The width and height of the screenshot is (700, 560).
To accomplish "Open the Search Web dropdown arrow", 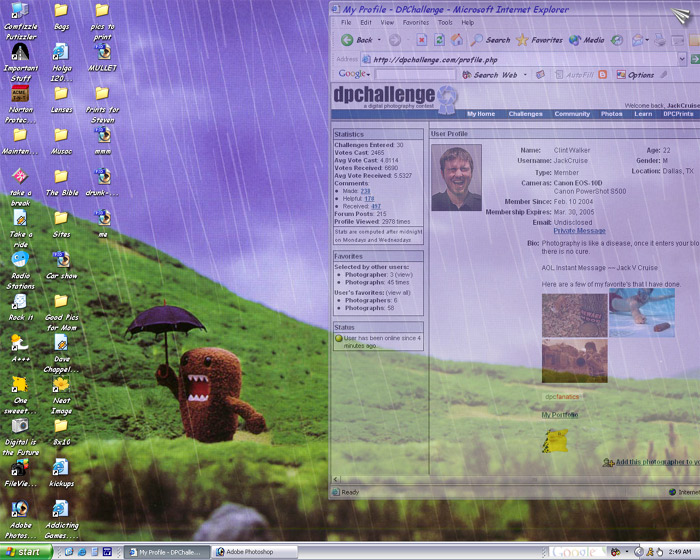I will (x=525, y=75).
